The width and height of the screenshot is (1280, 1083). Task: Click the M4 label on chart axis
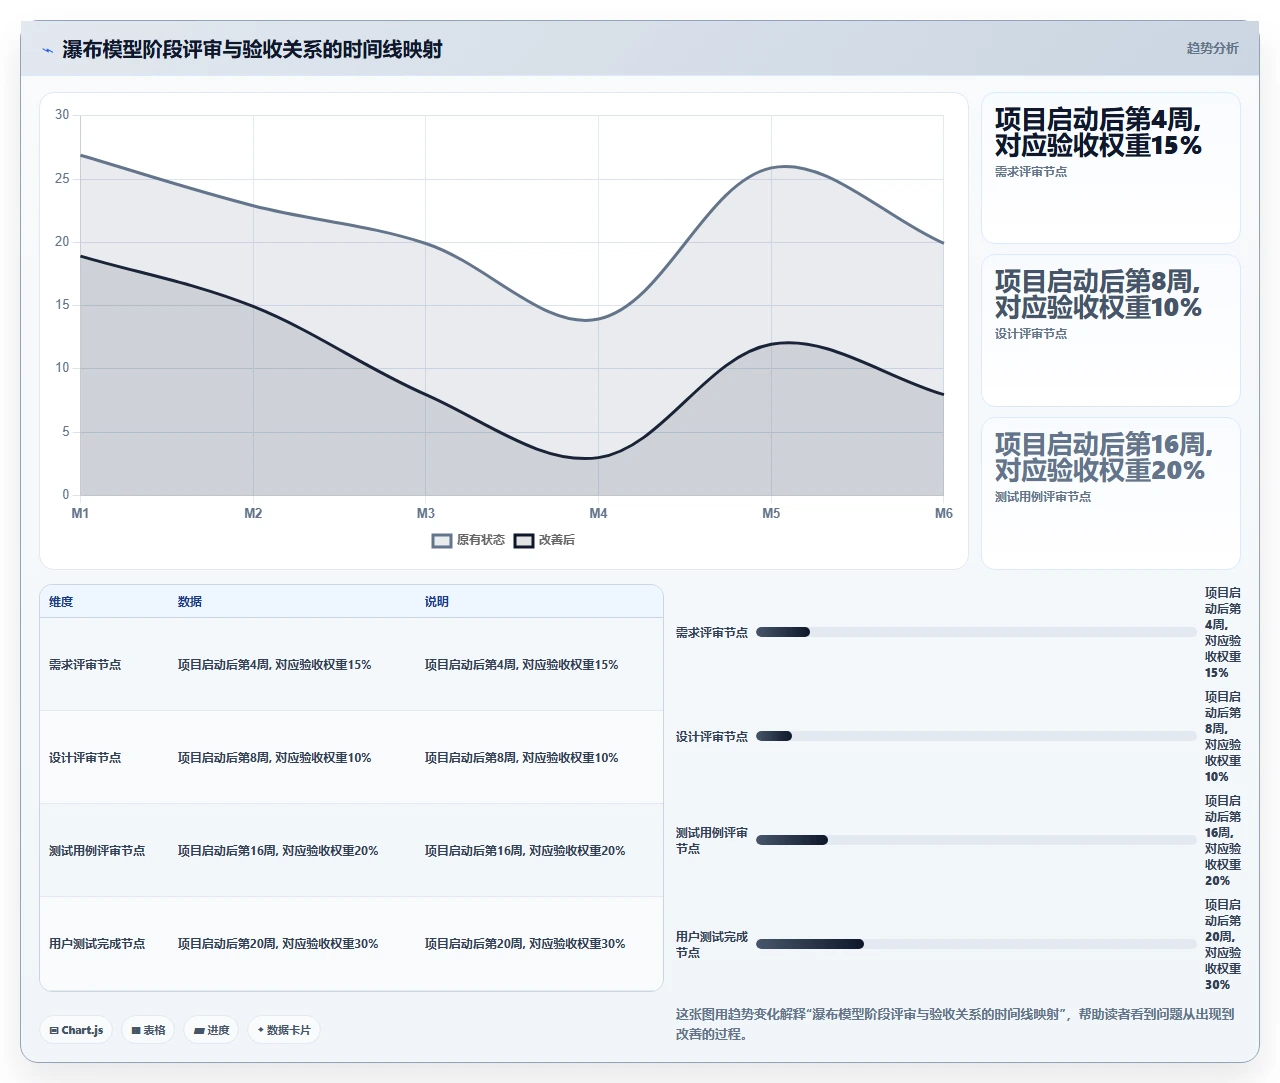click(598, 513)
